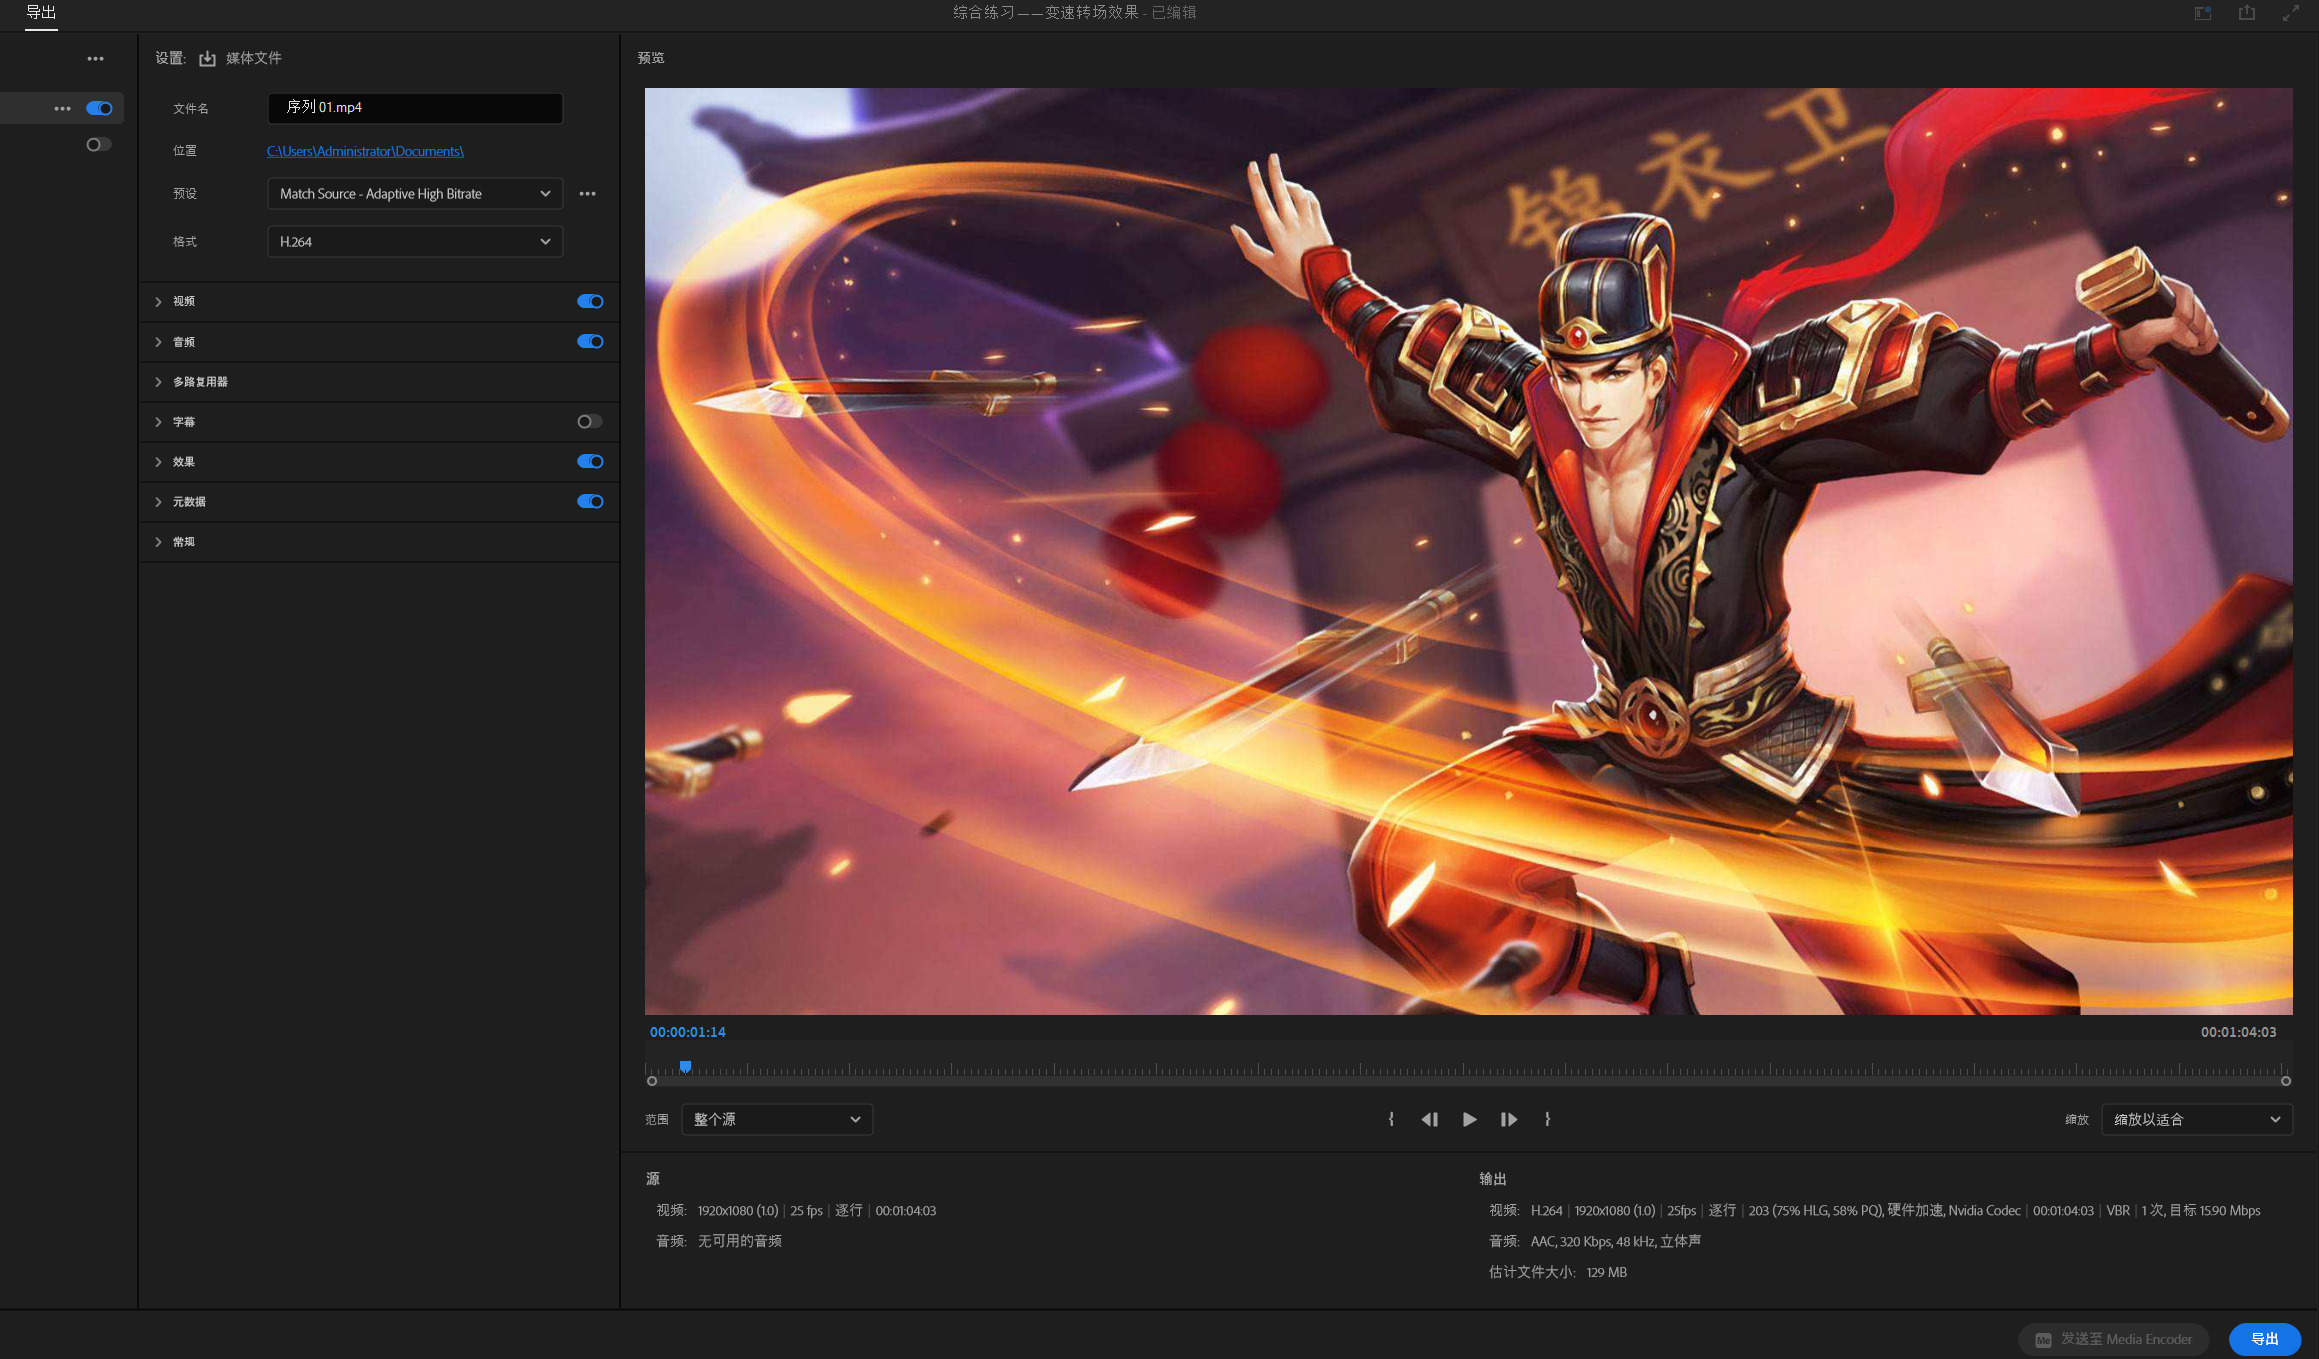Open the H.264 format dropdown

[x=414, y=242]
